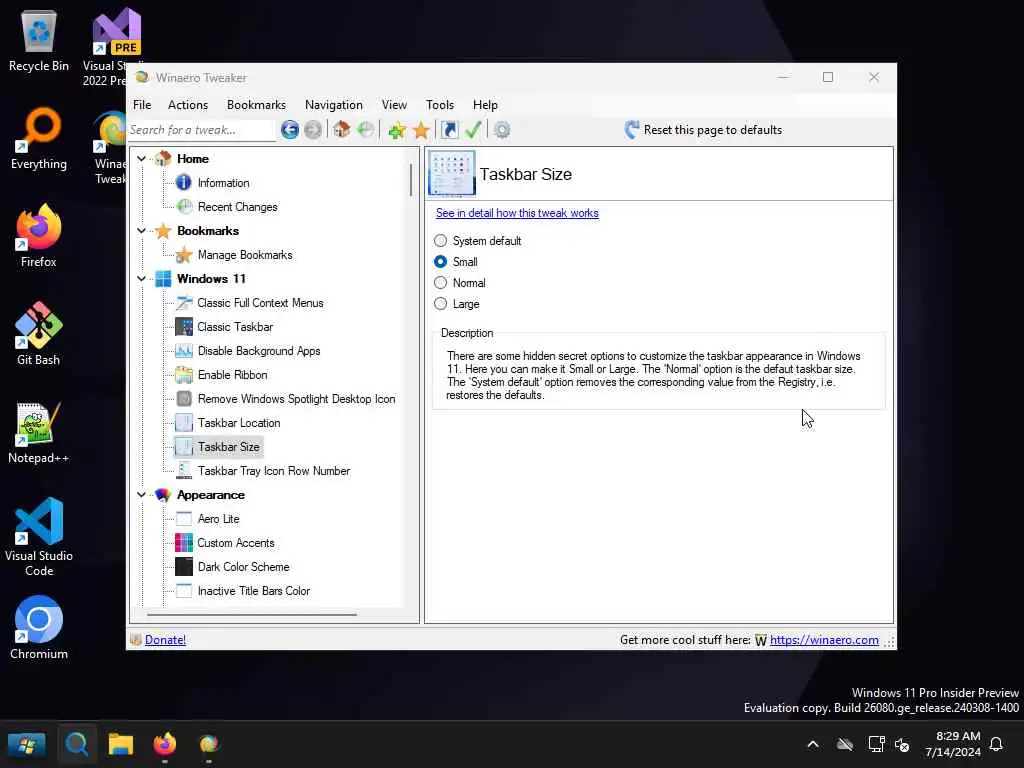Click the Search for a tweak field
Image resolution: width=1024 pixels, height=768 pixels.
pos(201,130)
